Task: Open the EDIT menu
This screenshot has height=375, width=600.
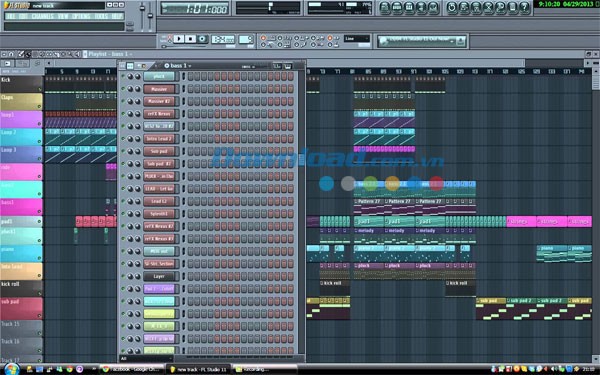Action: click(x=23, y=16)
